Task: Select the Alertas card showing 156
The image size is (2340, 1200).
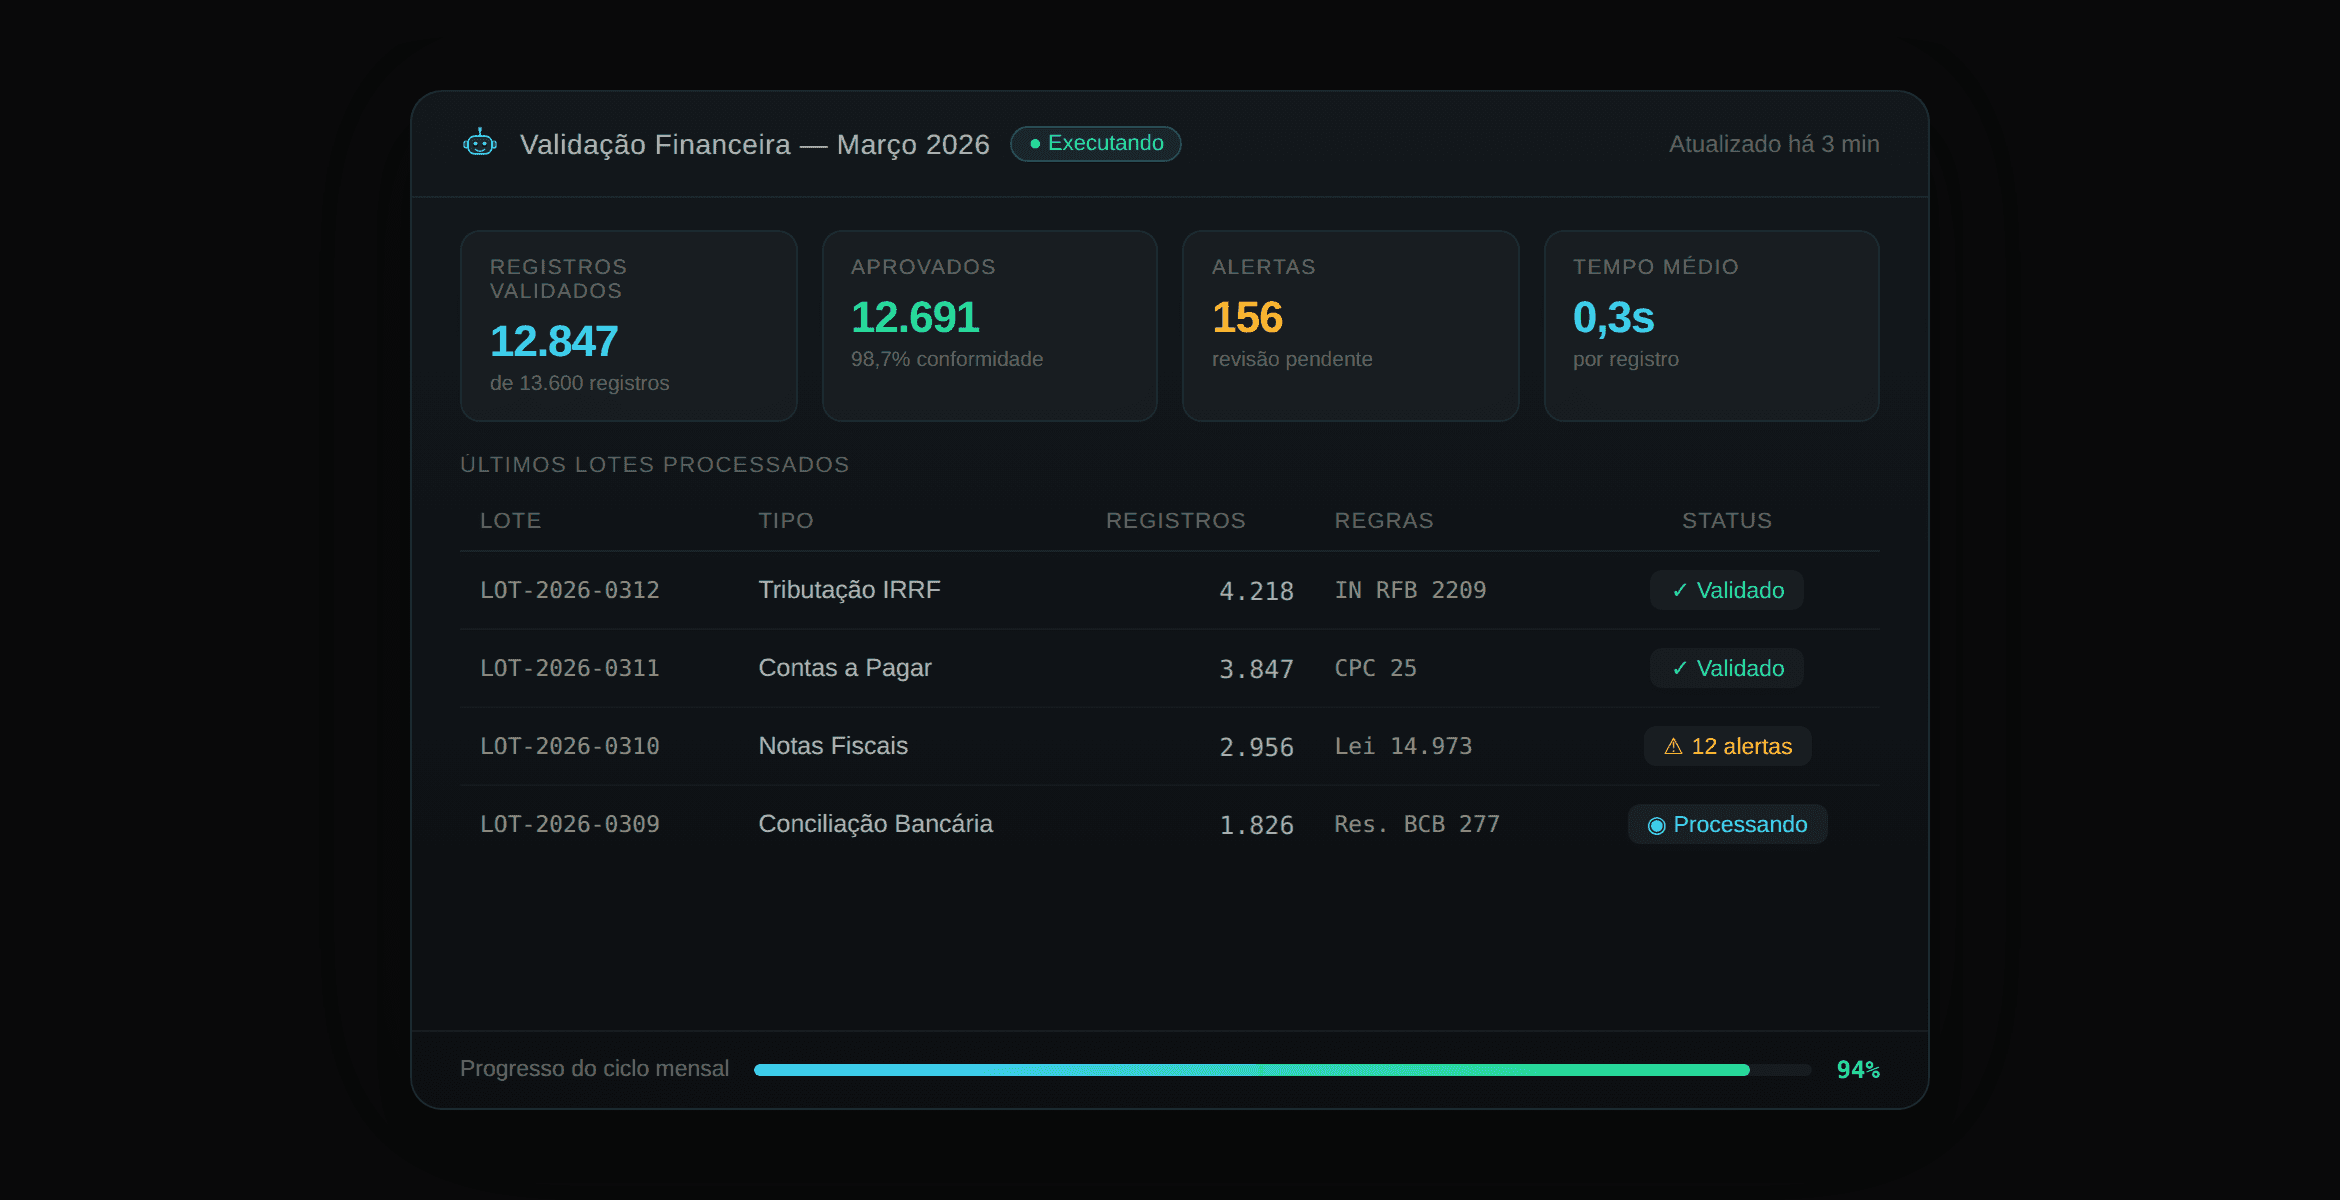Action: [1350, 325]
